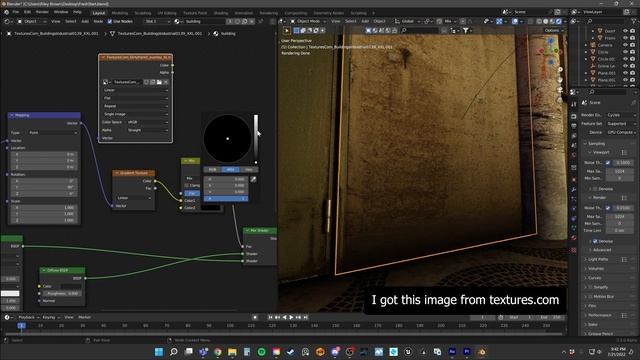Open timeline Keying popover

click(51, 317)
